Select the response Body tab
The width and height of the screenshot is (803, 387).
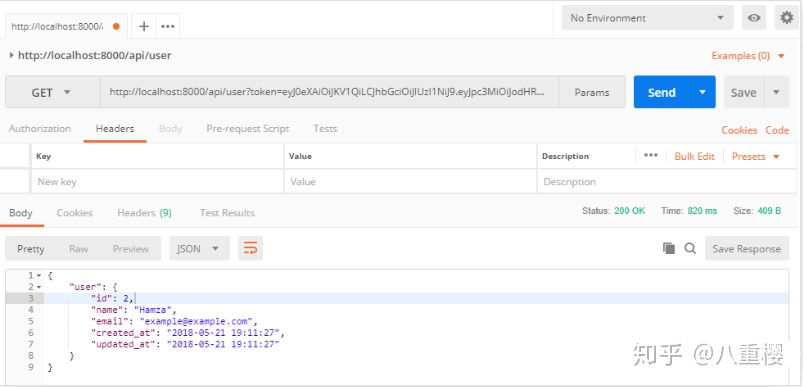(21, 212)
